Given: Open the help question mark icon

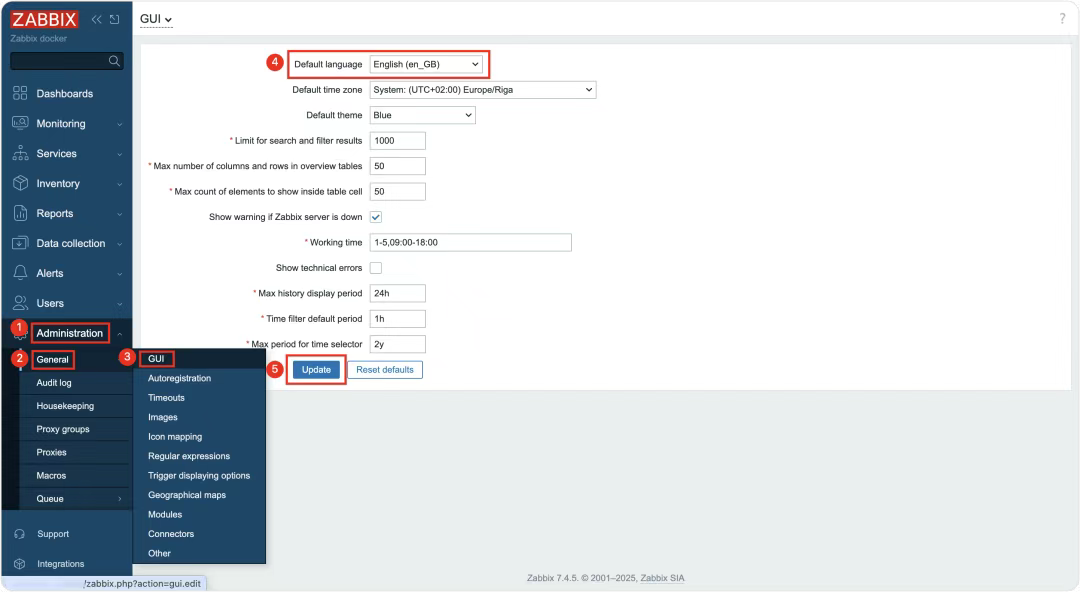Looking at the screenshot, I should point(1062,19).
